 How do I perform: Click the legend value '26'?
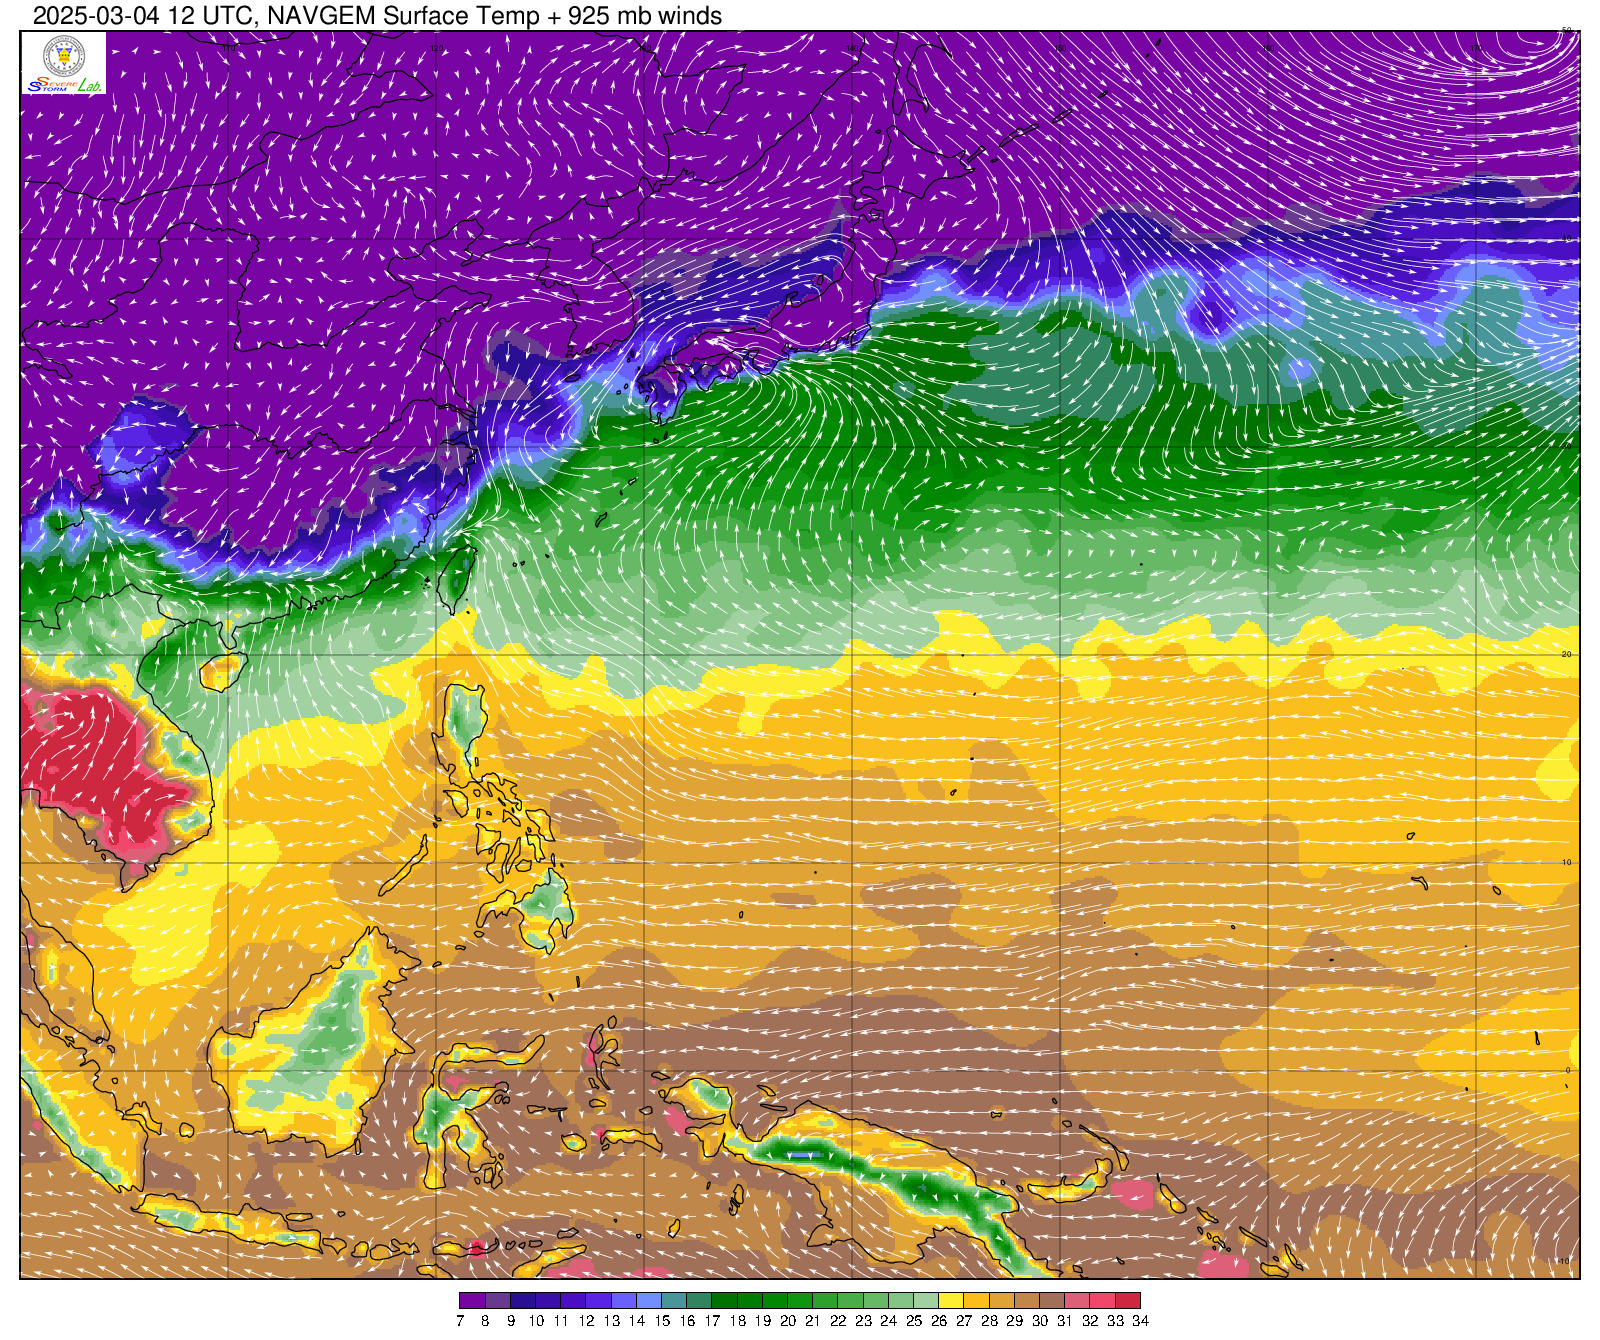coord(939,1320)
